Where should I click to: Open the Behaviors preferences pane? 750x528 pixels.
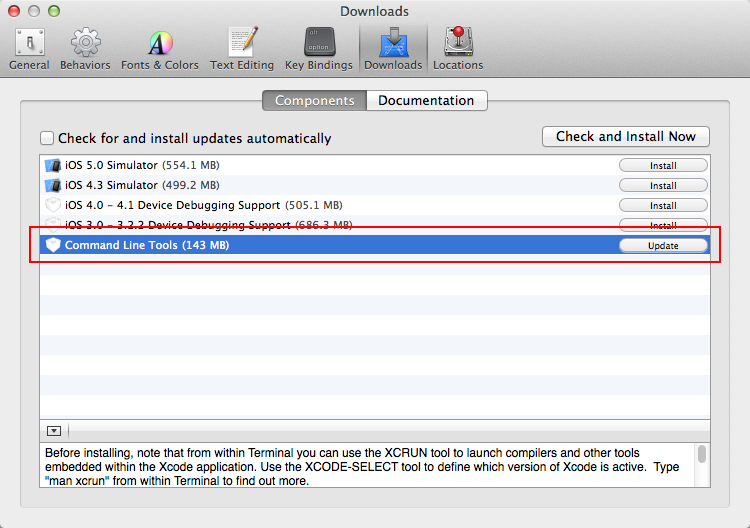click(85, 49)
